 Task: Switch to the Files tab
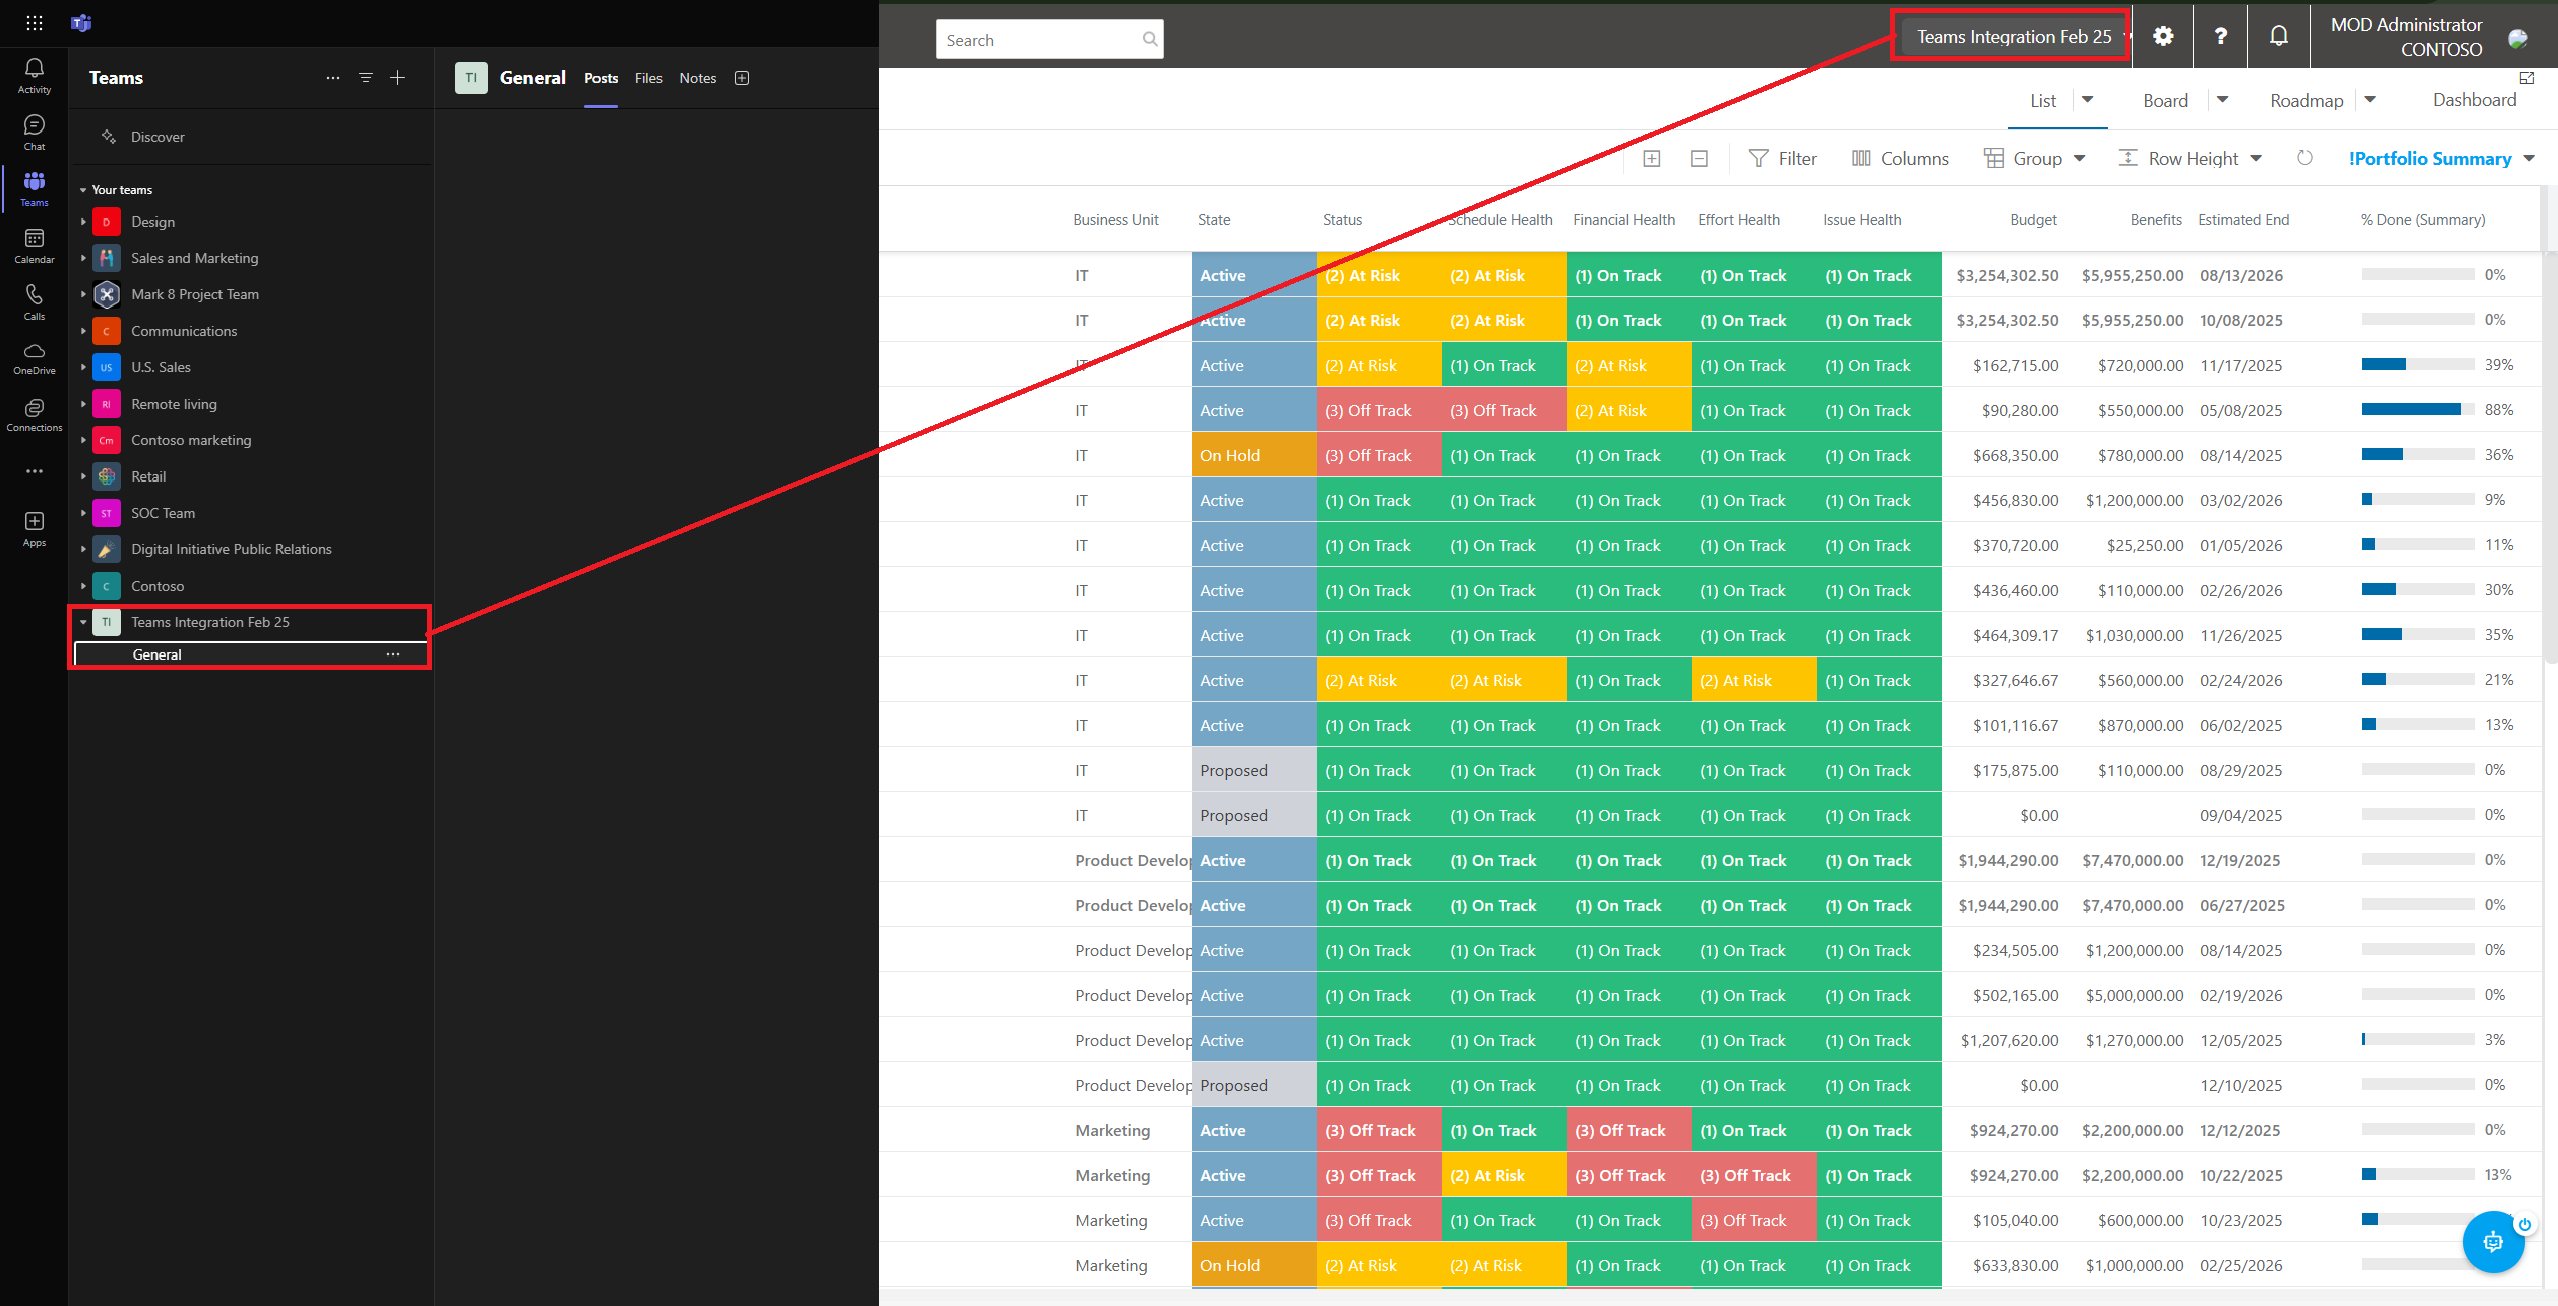click(x=648, y=78)
